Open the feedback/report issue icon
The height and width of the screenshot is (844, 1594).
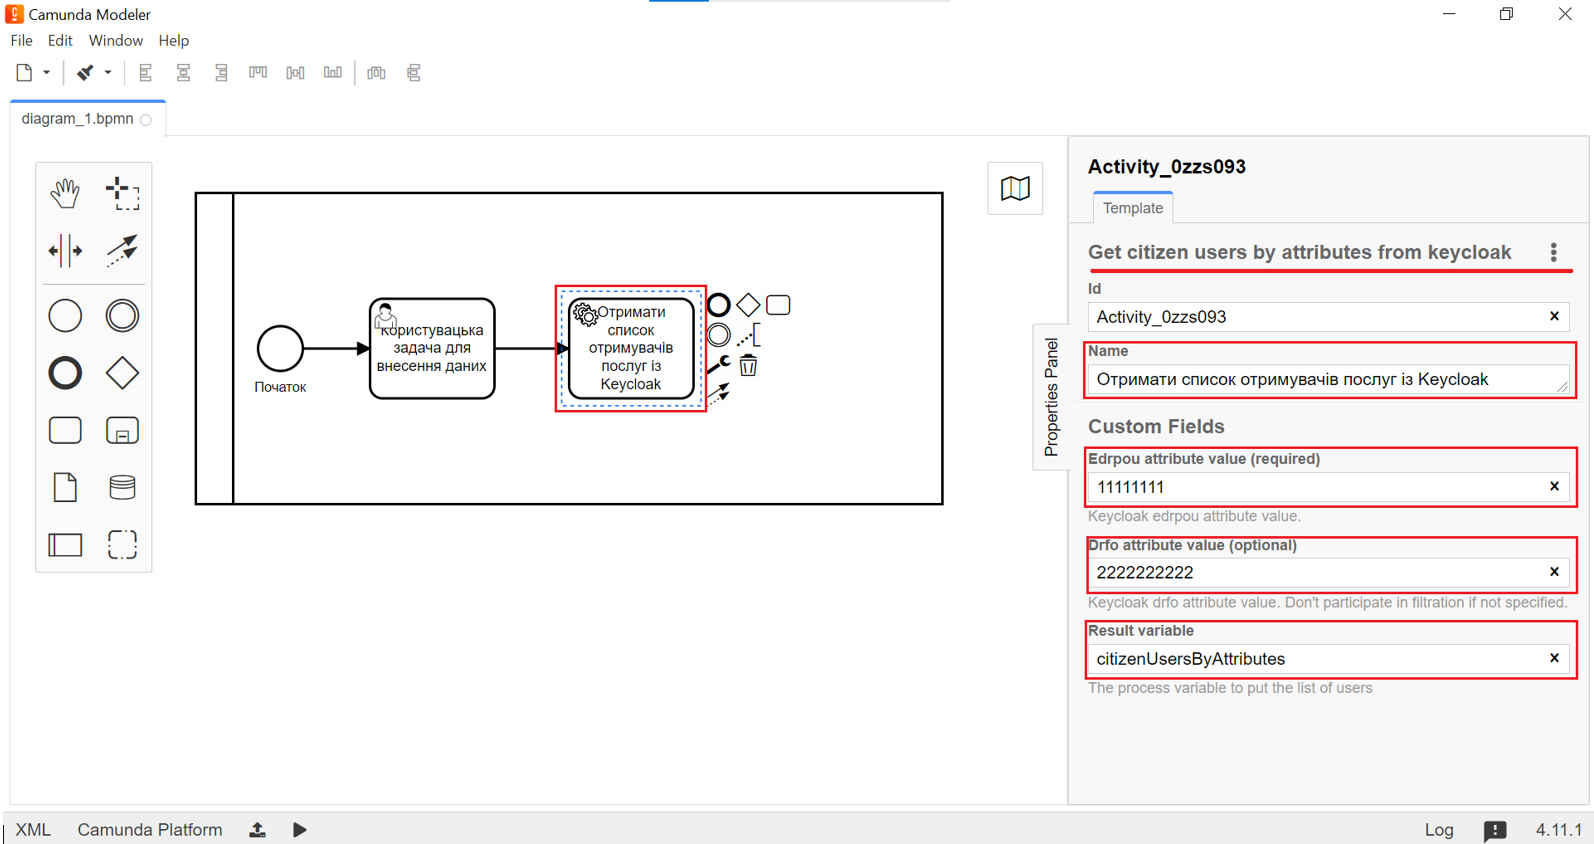(1495, 830)
